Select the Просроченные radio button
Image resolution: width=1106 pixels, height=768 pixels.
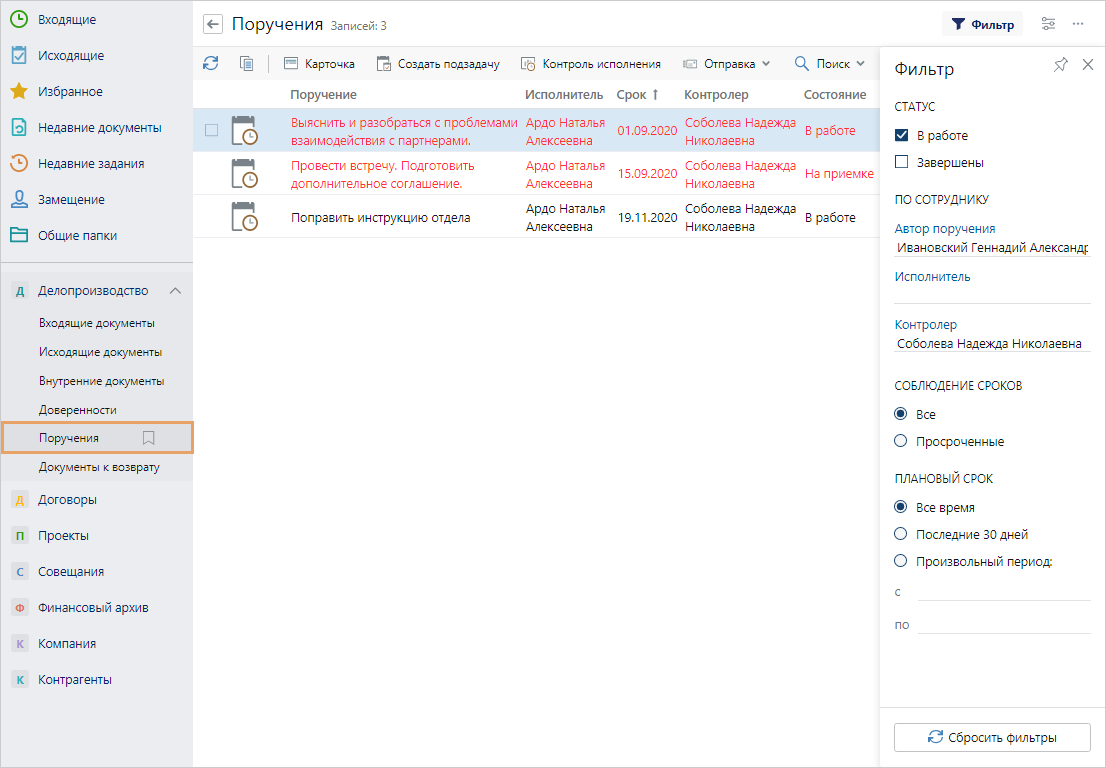point(901,441)
